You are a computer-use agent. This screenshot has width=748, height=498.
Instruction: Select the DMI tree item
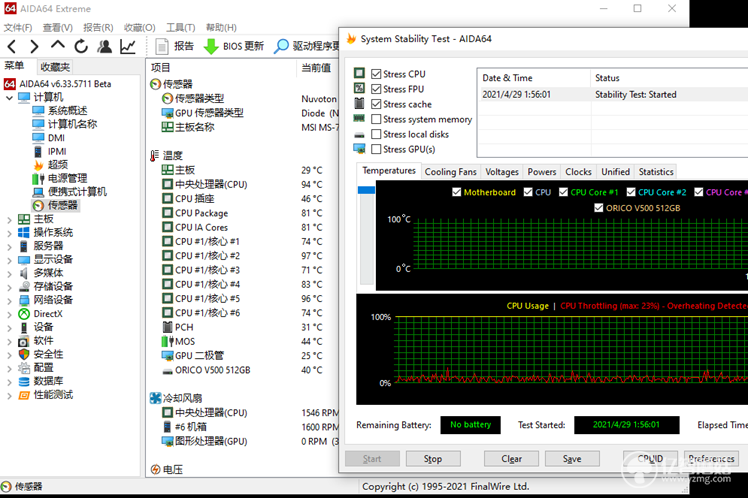[x=56, y=138]
